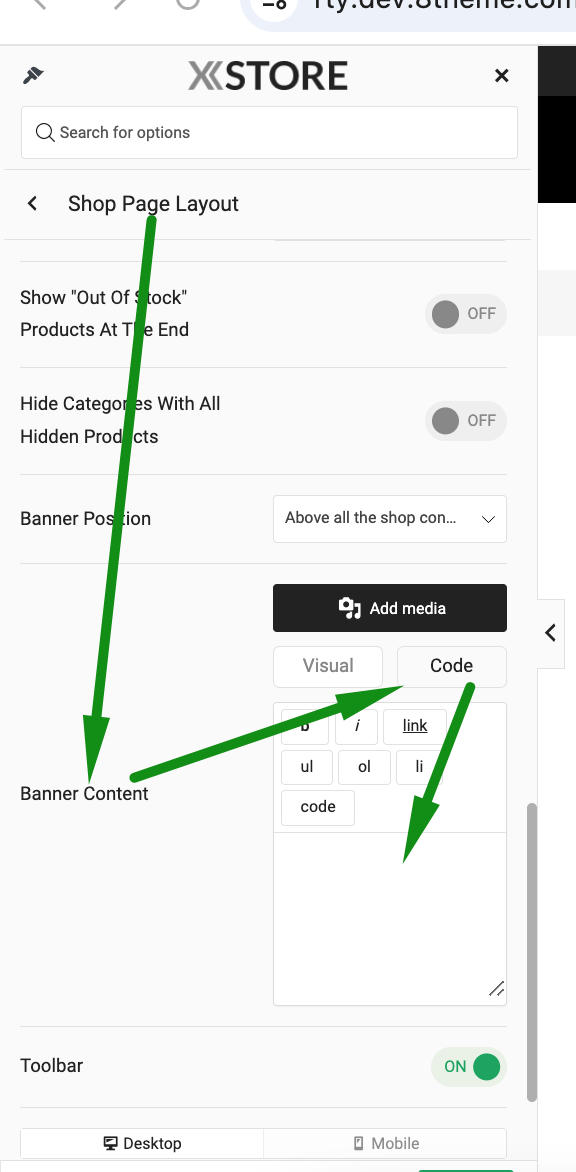Screen dimensions: 576x1172
Task: Click inside the Search for options field
Action: [269, 132]
